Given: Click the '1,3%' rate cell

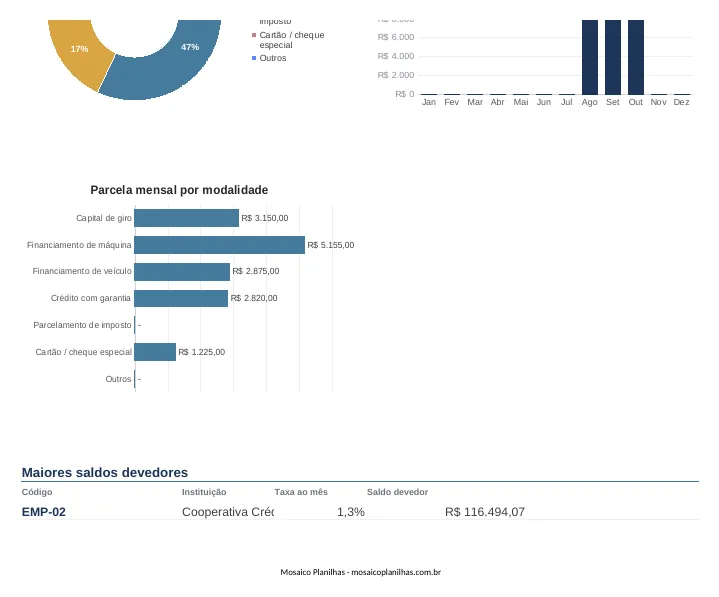Looking at the screenshot, I should (x=351, y=512).
